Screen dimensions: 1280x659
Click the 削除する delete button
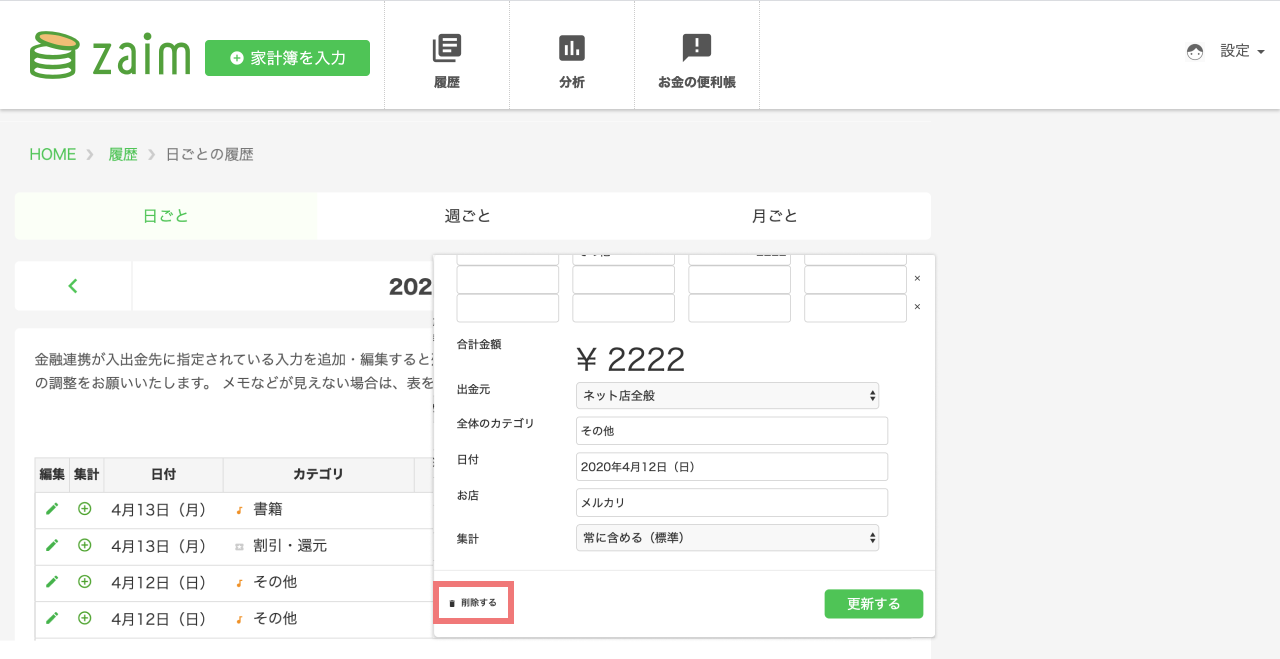pos(473,603)
